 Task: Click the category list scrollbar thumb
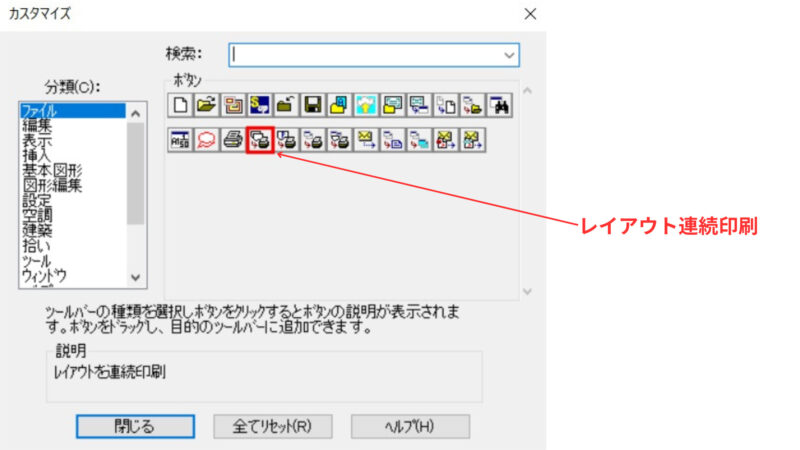[x=135, y=173]
